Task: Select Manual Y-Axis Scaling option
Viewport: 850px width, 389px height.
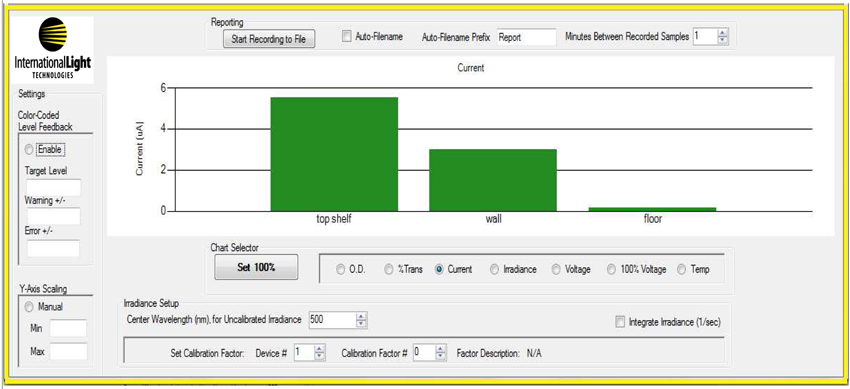Action: click(x=29, y=307)
